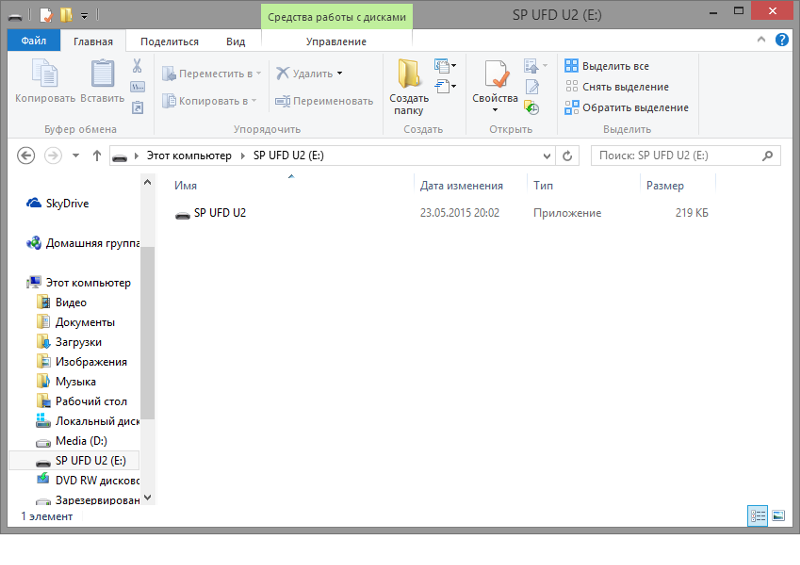This screenshot has height=565, width=800.
Task: Select the SP UFD U2 file
Action: click(219, 213)
